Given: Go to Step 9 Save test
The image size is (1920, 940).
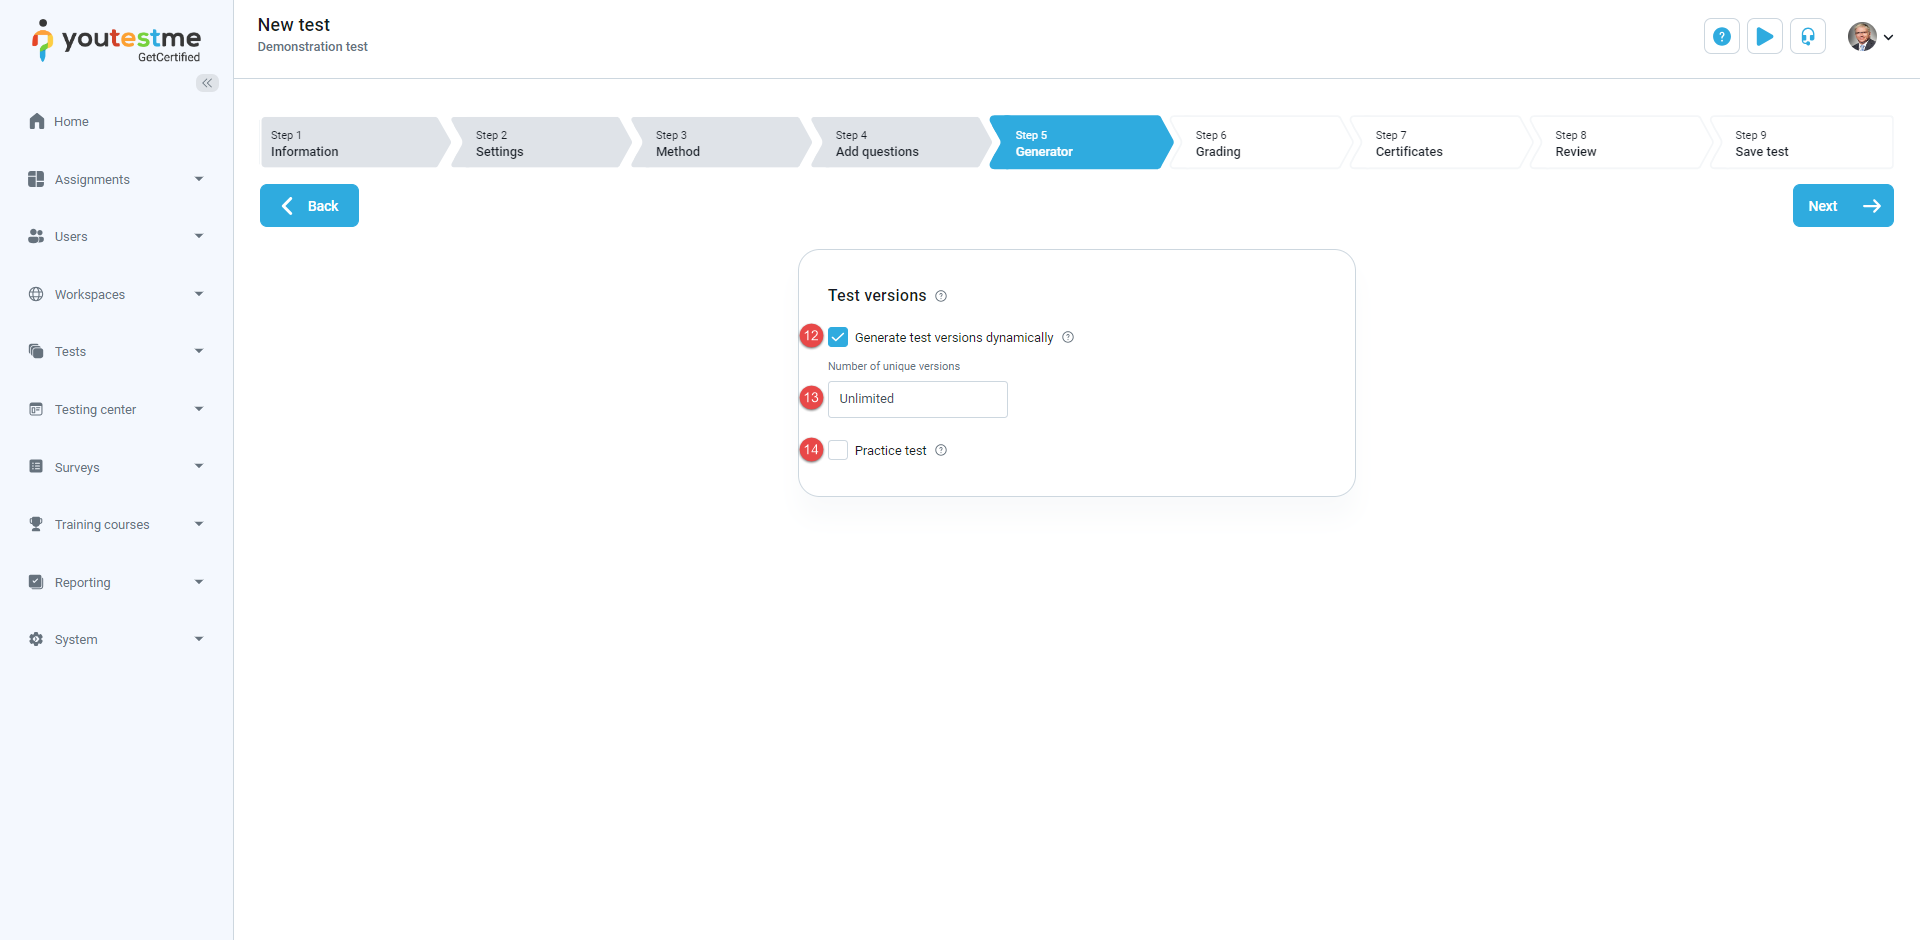Looking at the screenshot, I should pos(1801,142).
